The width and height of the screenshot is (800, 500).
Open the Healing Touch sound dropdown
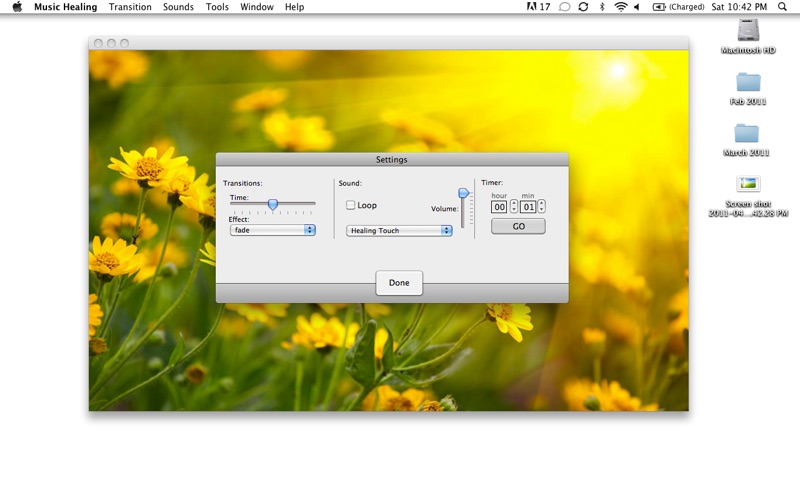click(x=399, y=231)
